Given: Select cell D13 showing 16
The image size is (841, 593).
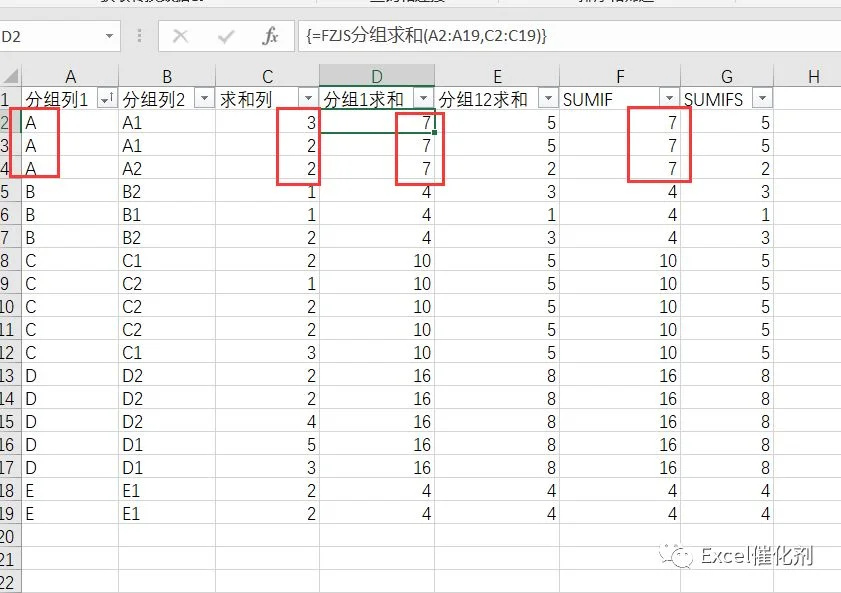Looking at the screenshot, I should (377, 375).
